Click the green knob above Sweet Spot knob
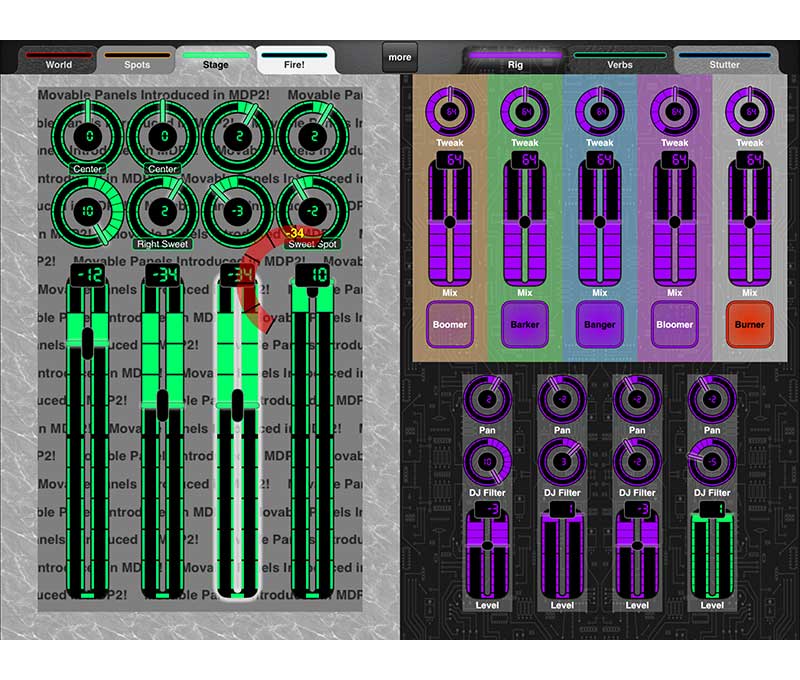 pyautogui.click(x=313, y=136)
